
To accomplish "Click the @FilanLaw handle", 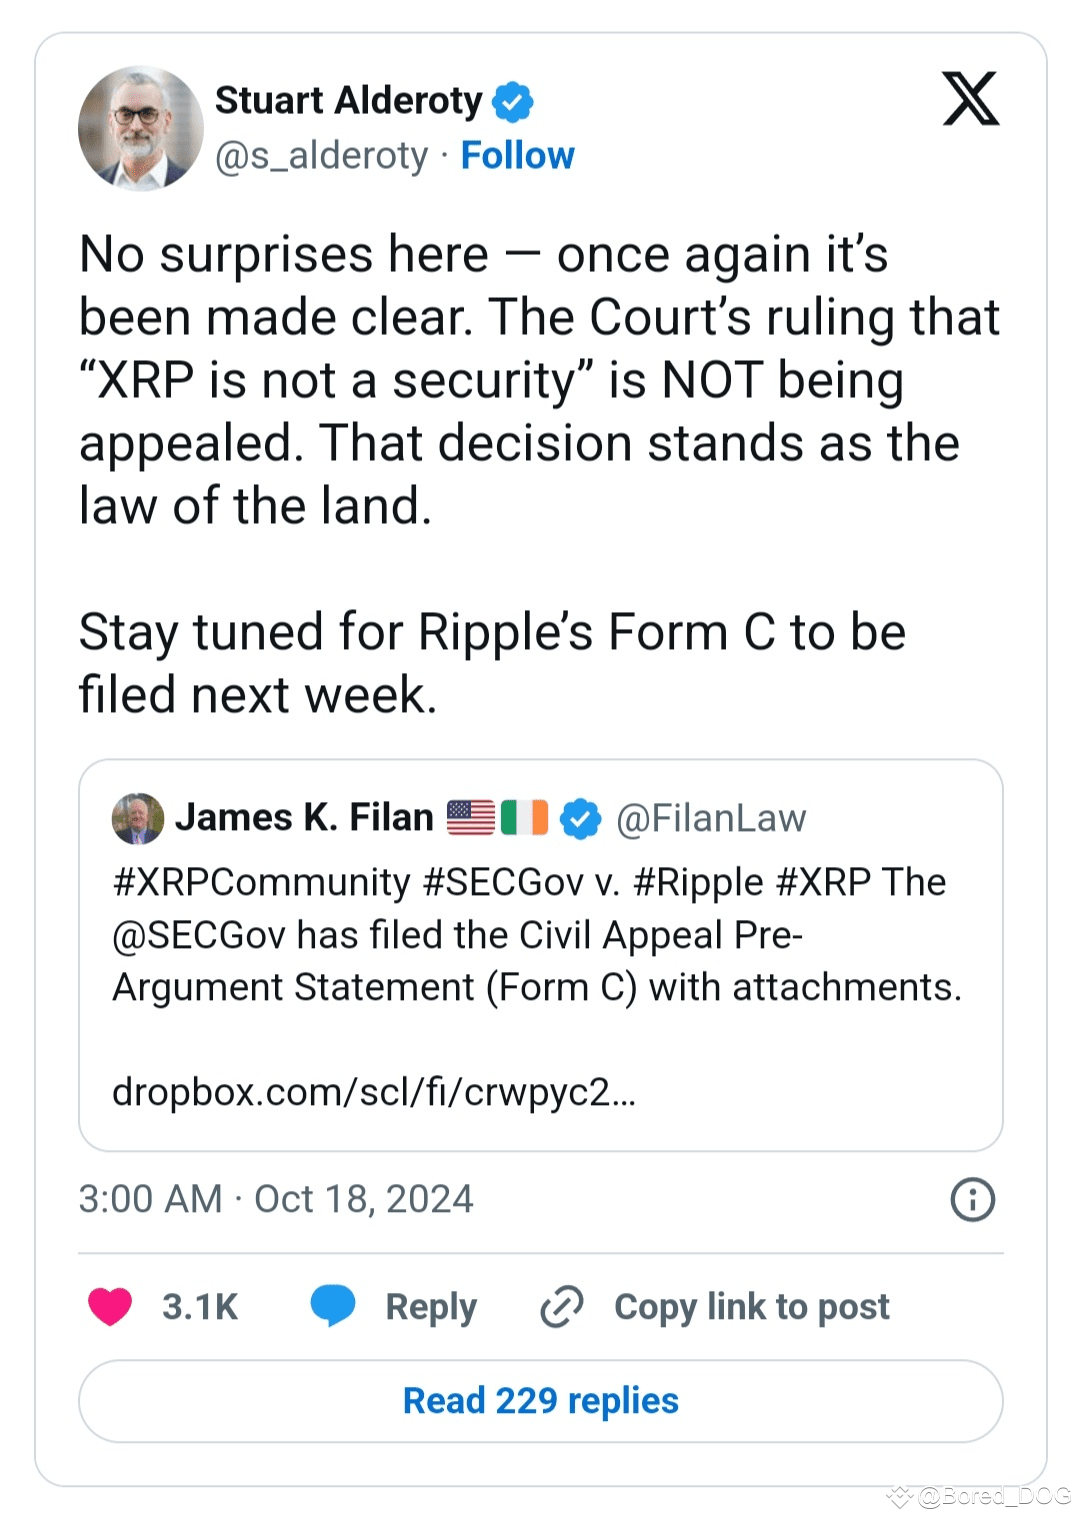I will pyautogui.click(x=710, y=818).
